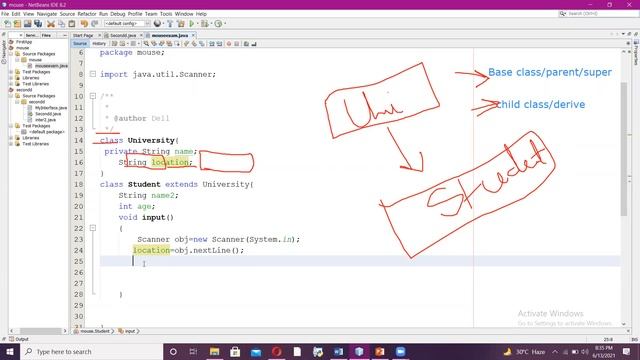
Task: Open the Tools menu
Action: pyautogui.click(x=166, y=14)
